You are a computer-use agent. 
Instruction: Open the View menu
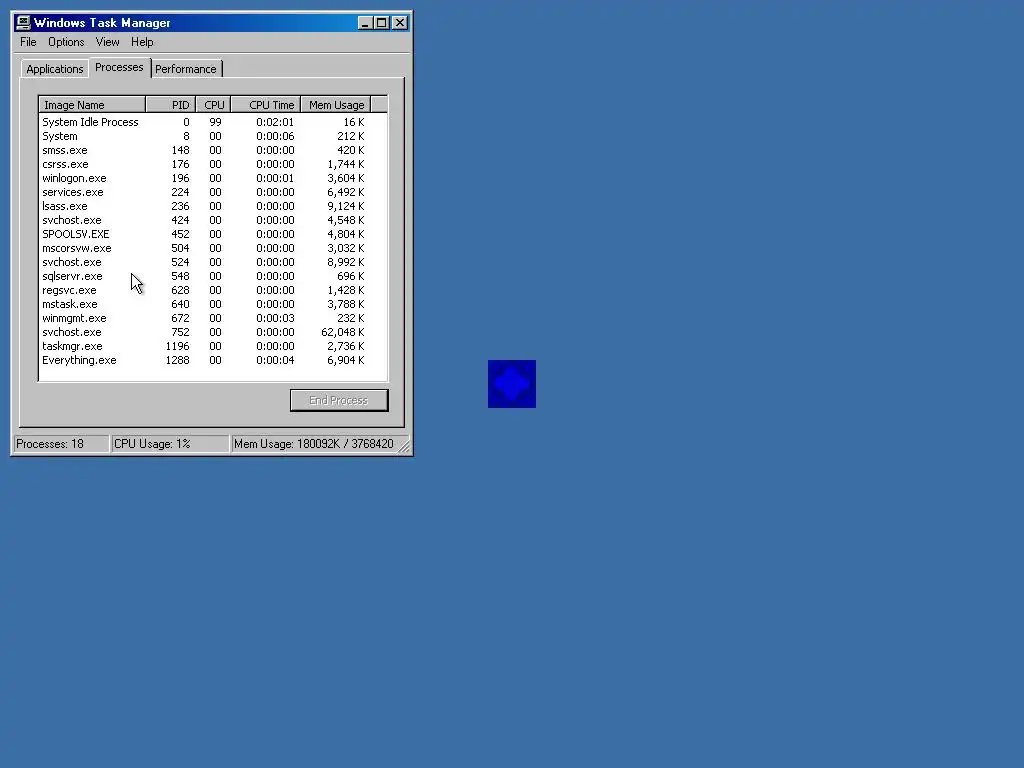point(107,42)
